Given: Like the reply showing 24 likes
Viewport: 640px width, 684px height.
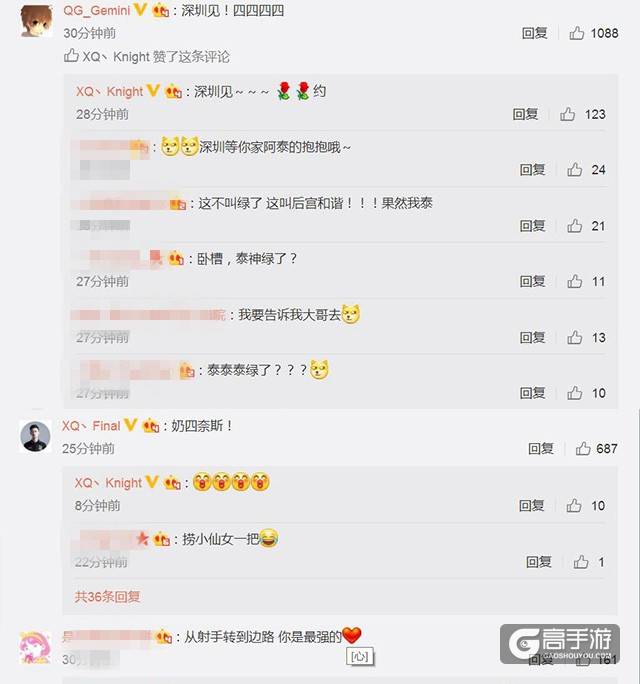Looking at the screenshot, I should (x=574, y=170).
